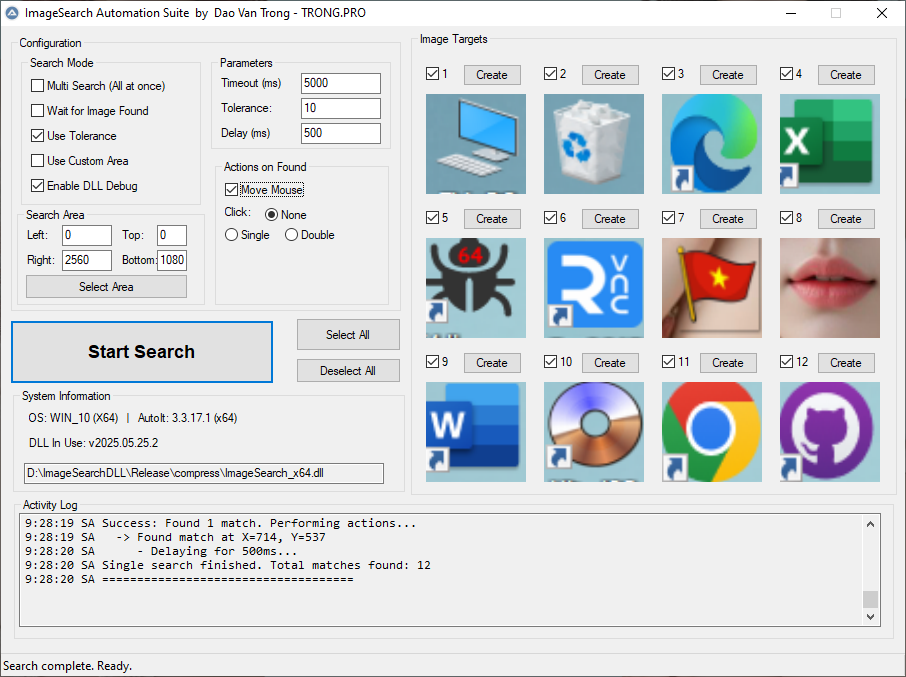906x677 pixels.
Task: Click the Activity Log scroll up arrow
Action: tap(871, 524)
